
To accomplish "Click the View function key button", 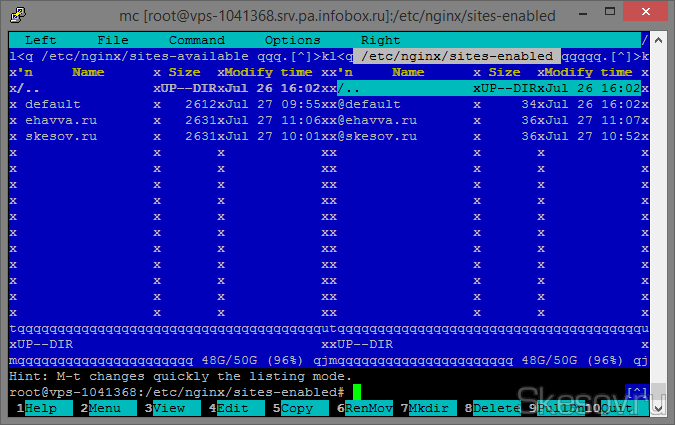I will click(x=169, y=408).
